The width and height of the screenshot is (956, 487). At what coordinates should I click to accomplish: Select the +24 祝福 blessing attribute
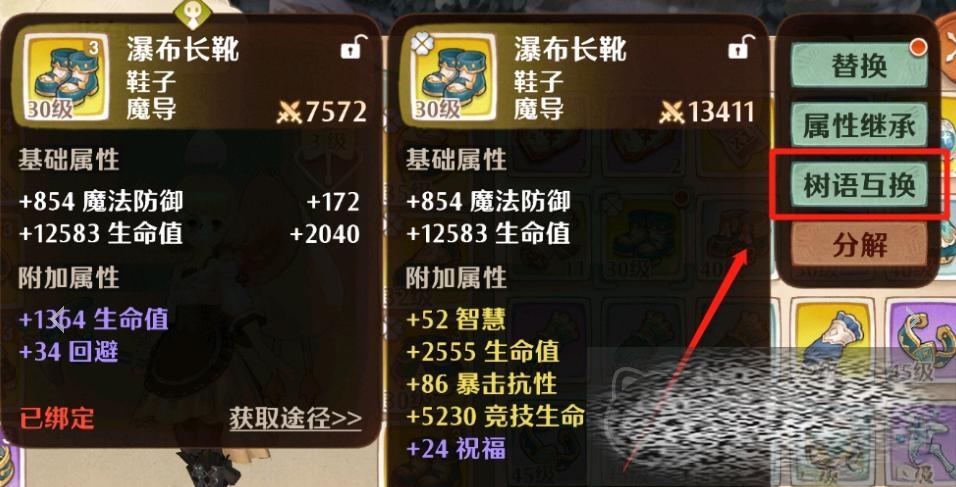[x=456, y=449]
